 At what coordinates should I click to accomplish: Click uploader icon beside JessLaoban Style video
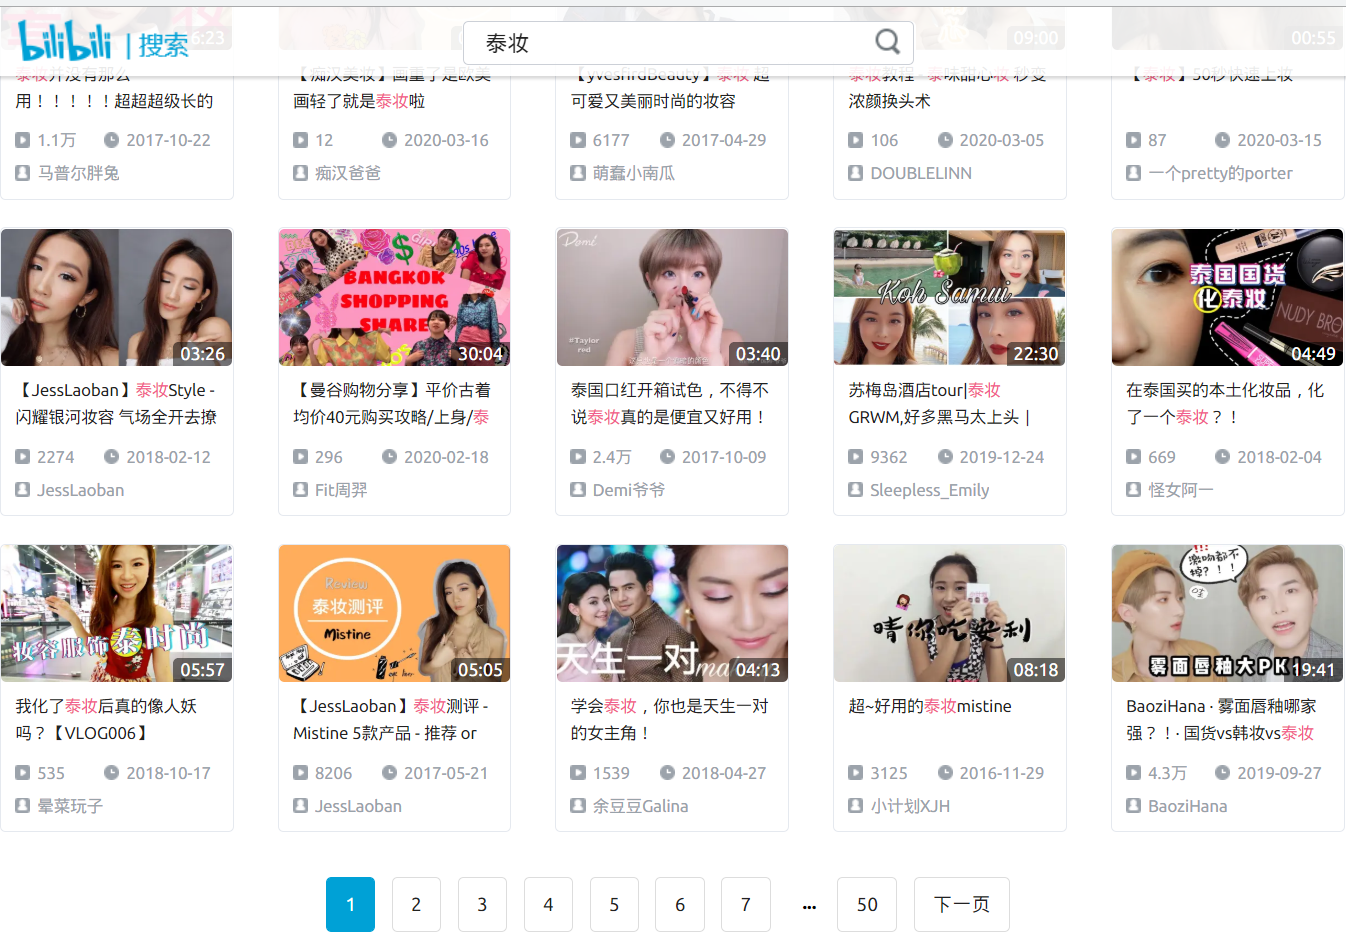click(23, 490)
